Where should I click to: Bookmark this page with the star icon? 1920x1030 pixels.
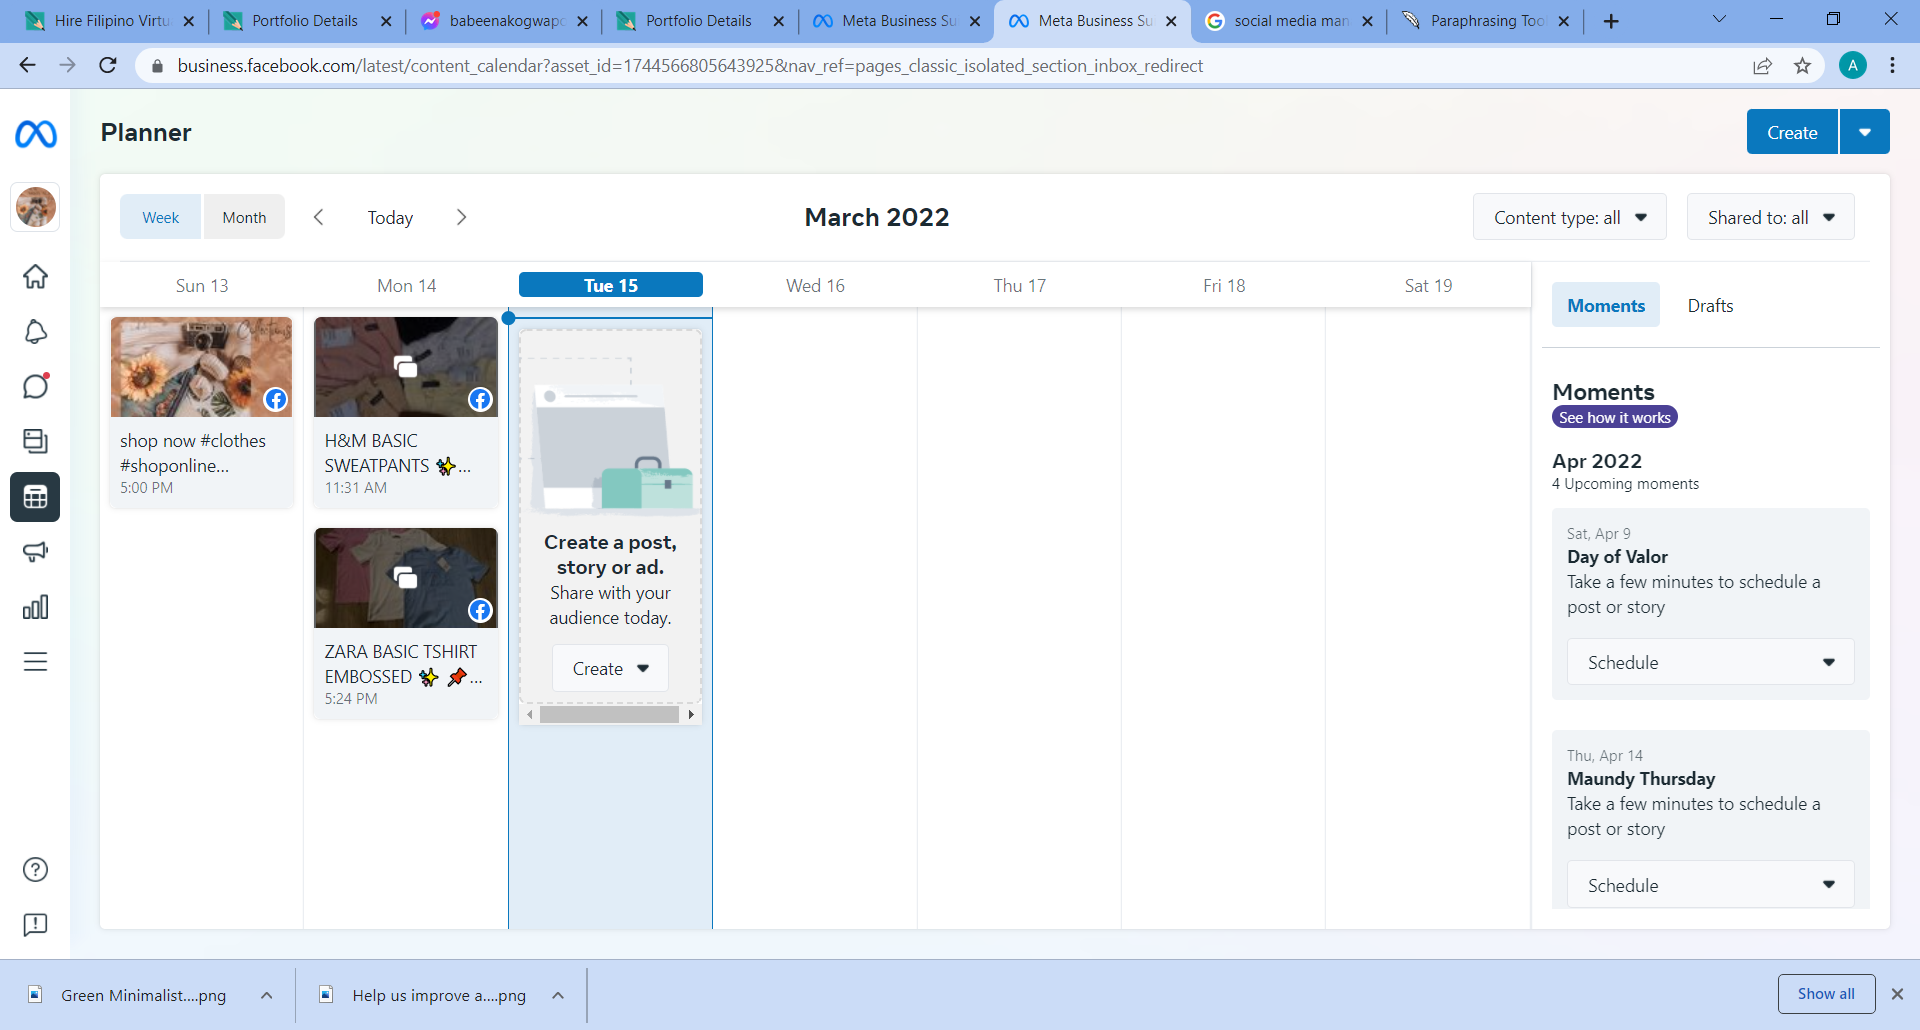[1802, 66]
